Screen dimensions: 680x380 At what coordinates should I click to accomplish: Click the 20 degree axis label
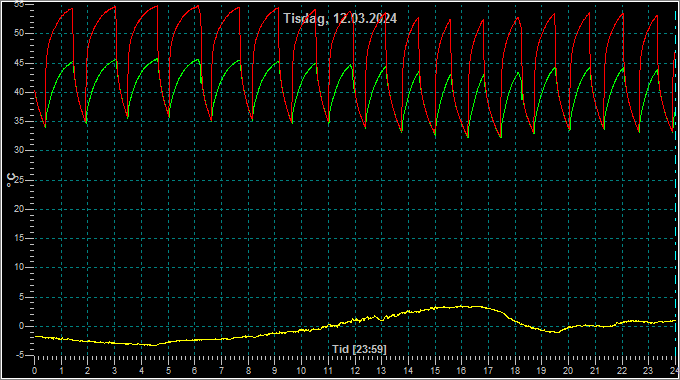coord(19,209)
